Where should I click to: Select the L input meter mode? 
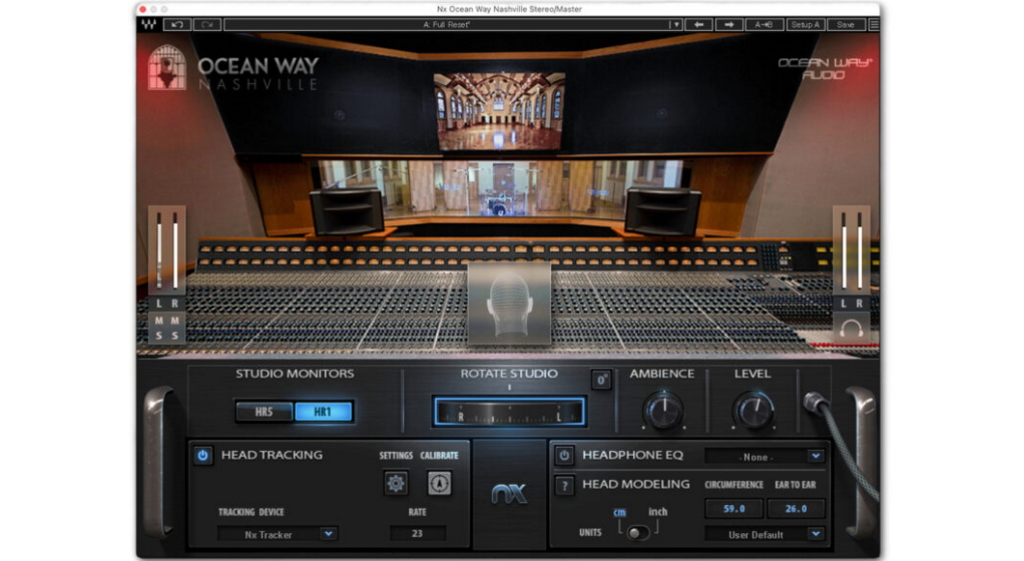click(159, 304)
